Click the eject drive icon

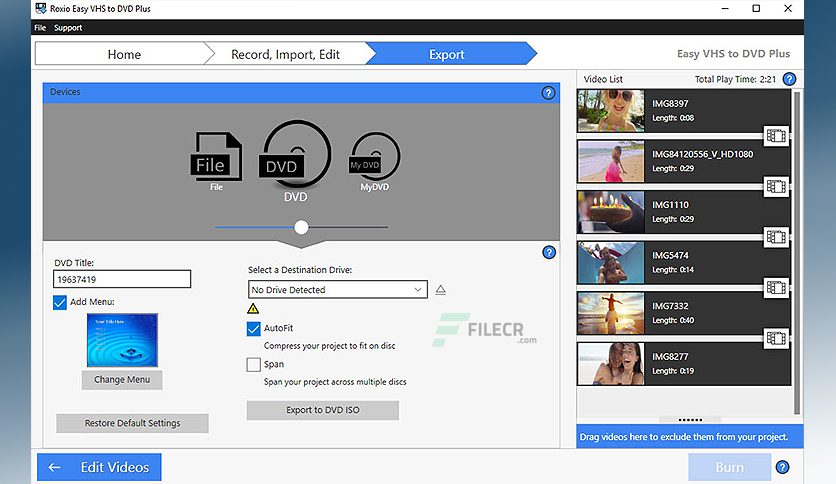440,290
